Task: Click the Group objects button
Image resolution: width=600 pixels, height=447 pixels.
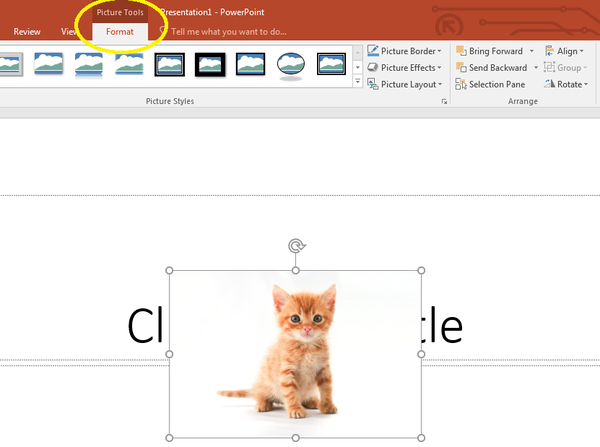Action: click(568, 67)
